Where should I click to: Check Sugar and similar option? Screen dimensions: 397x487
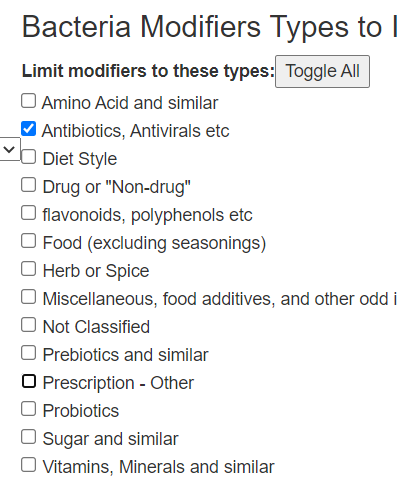coord(29,437)
